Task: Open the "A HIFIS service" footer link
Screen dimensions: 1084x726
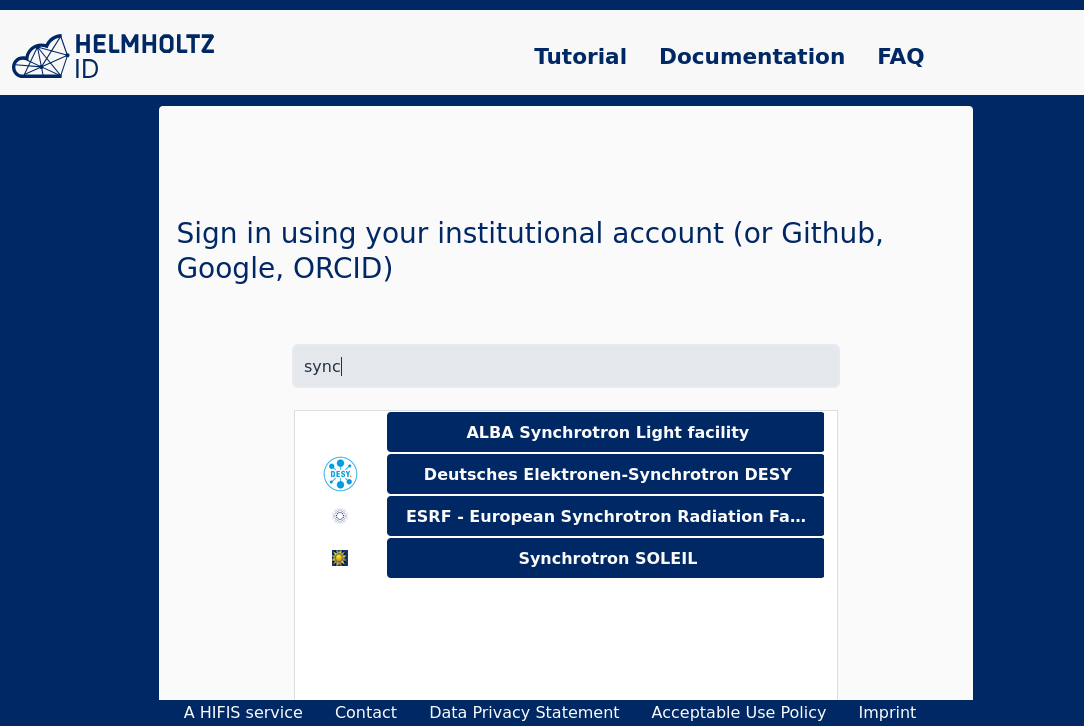Action: tap(243, 712)
